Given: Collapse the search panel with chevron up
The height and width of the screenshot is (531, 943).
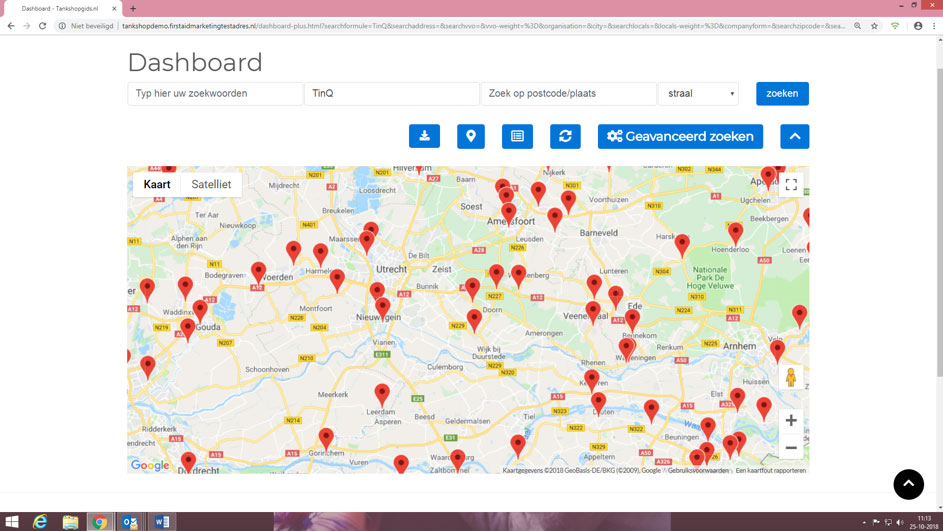Looking at the screenshot, I should [x=794, y=136].
